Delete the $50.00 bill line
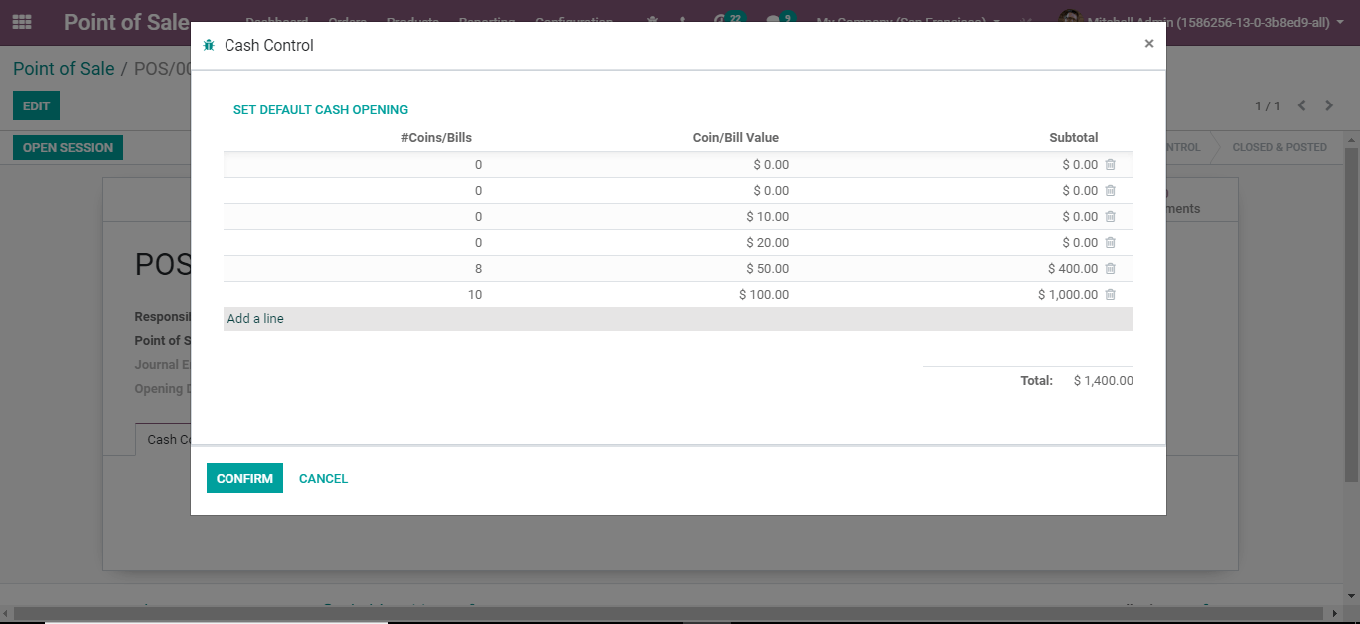The height and width of the screenshot is (624, 1360). (1110, 268)
